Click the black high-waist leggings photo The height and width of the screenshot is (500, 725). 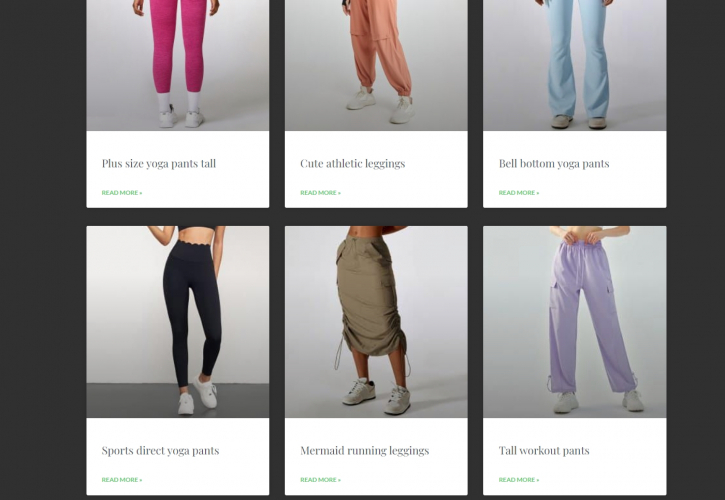(x=177, y=321)
